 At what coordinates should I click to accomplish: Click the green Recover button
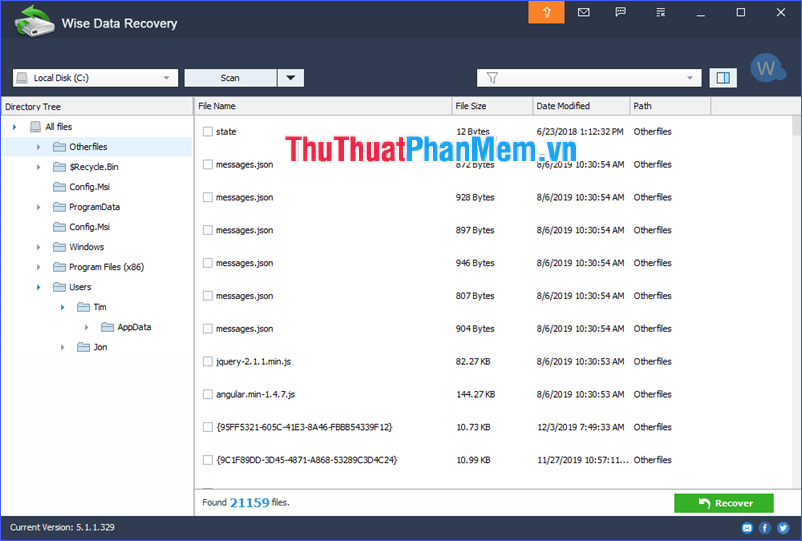724,503
